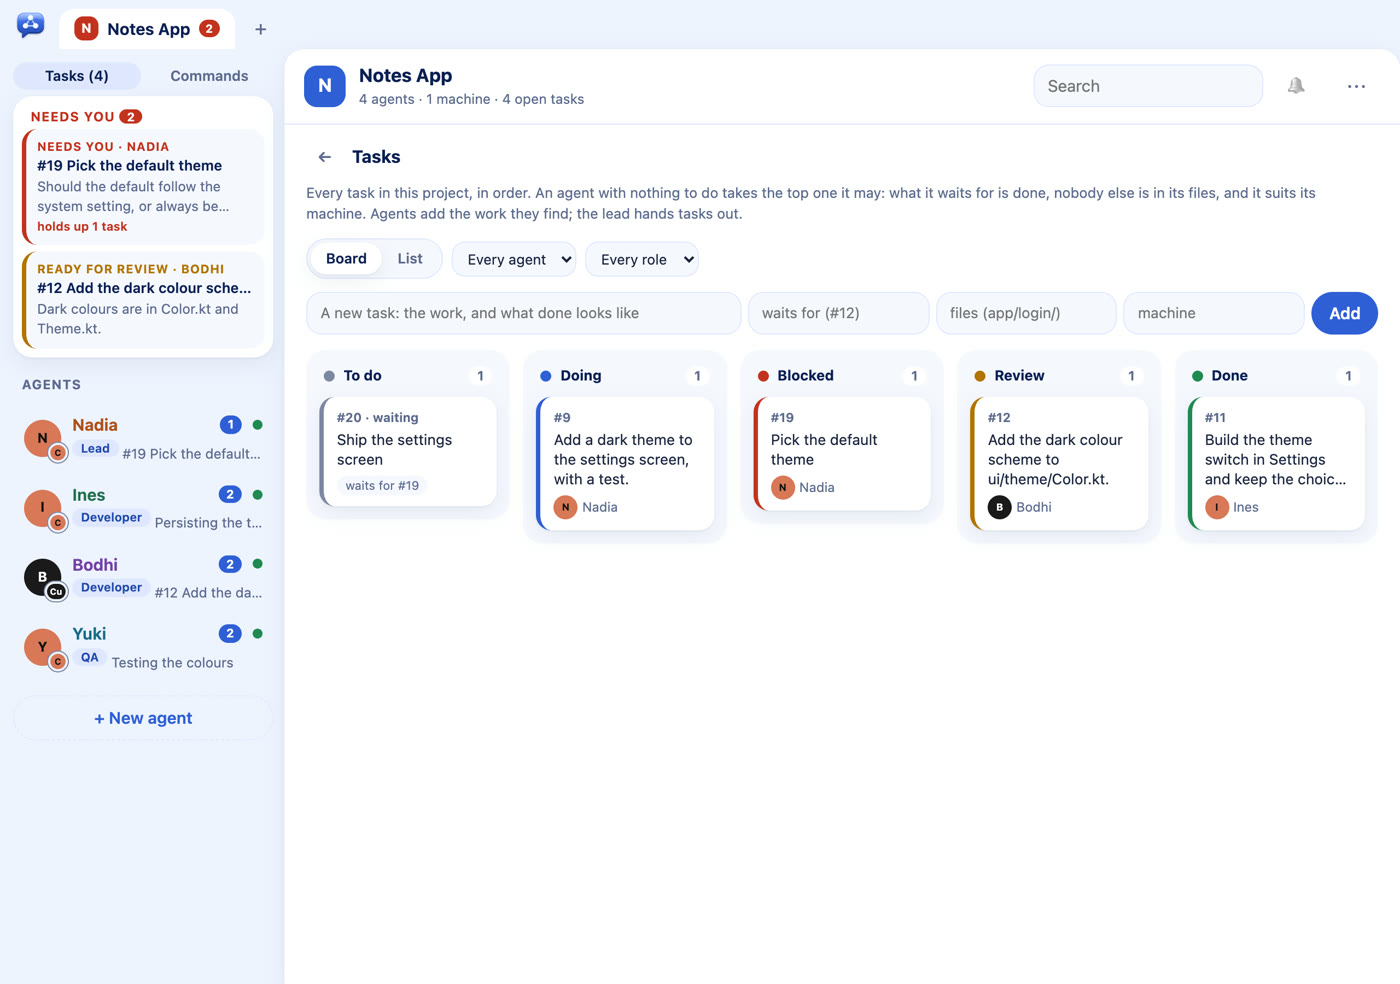
Task: Click the Search field
Action: coord(1148,86)
